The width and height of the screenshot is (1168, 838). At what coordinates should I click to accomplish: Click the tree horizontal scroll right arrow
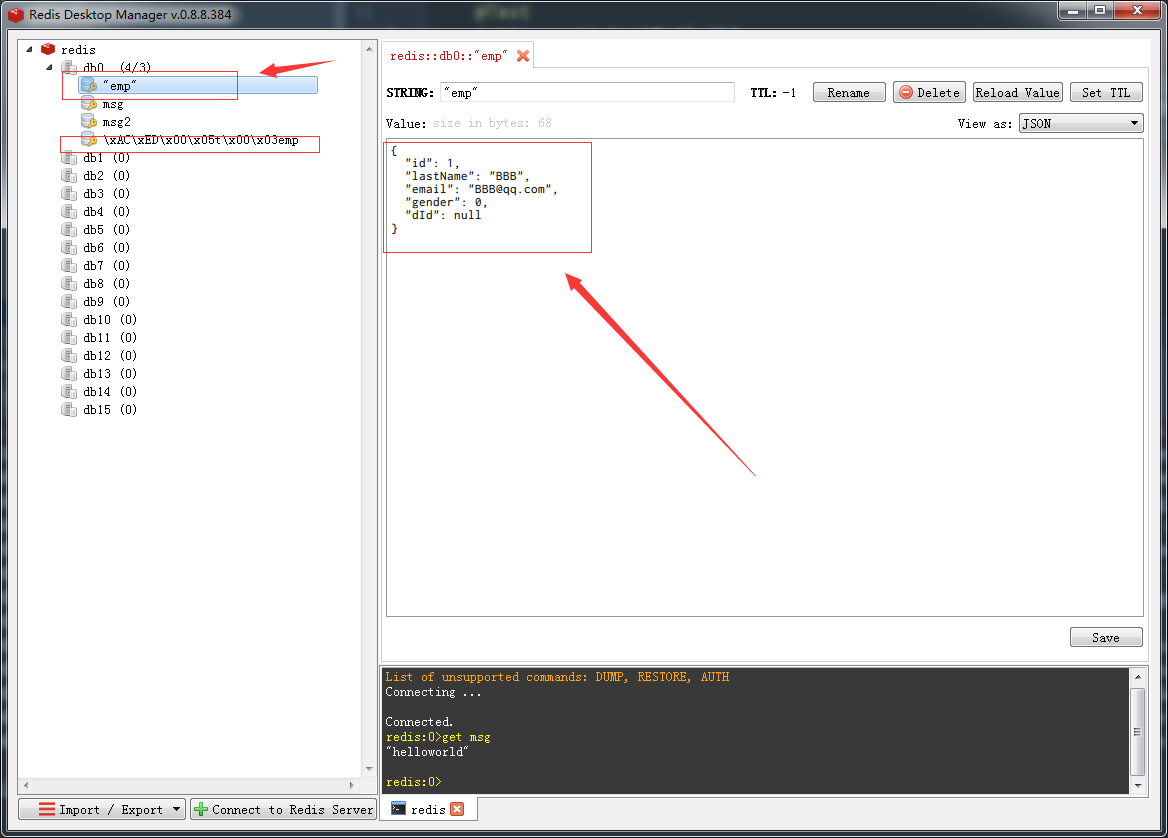pyautogui.click(x=352, y=785)
